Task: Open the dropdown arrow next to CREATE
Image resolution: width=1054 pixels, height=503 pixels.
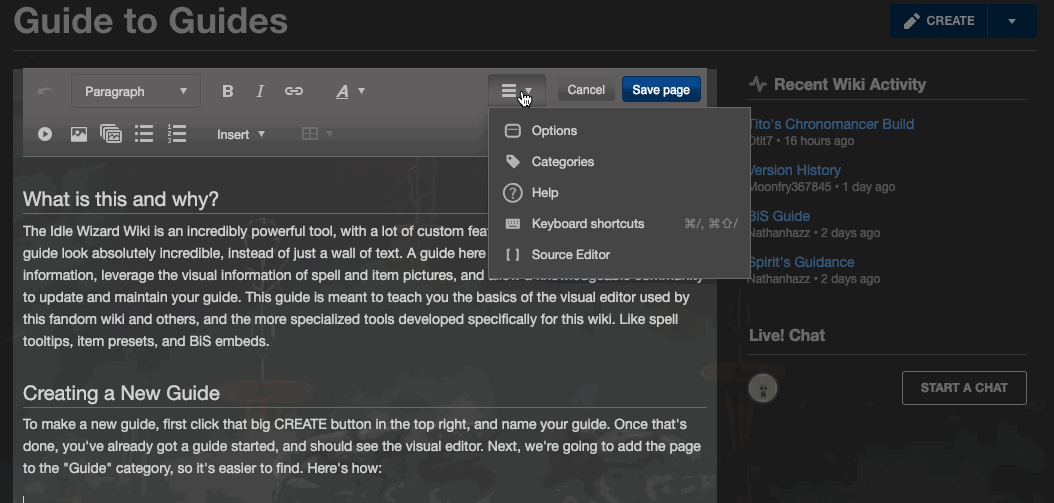Action: pyautogui.click(x=1012, y=21)
